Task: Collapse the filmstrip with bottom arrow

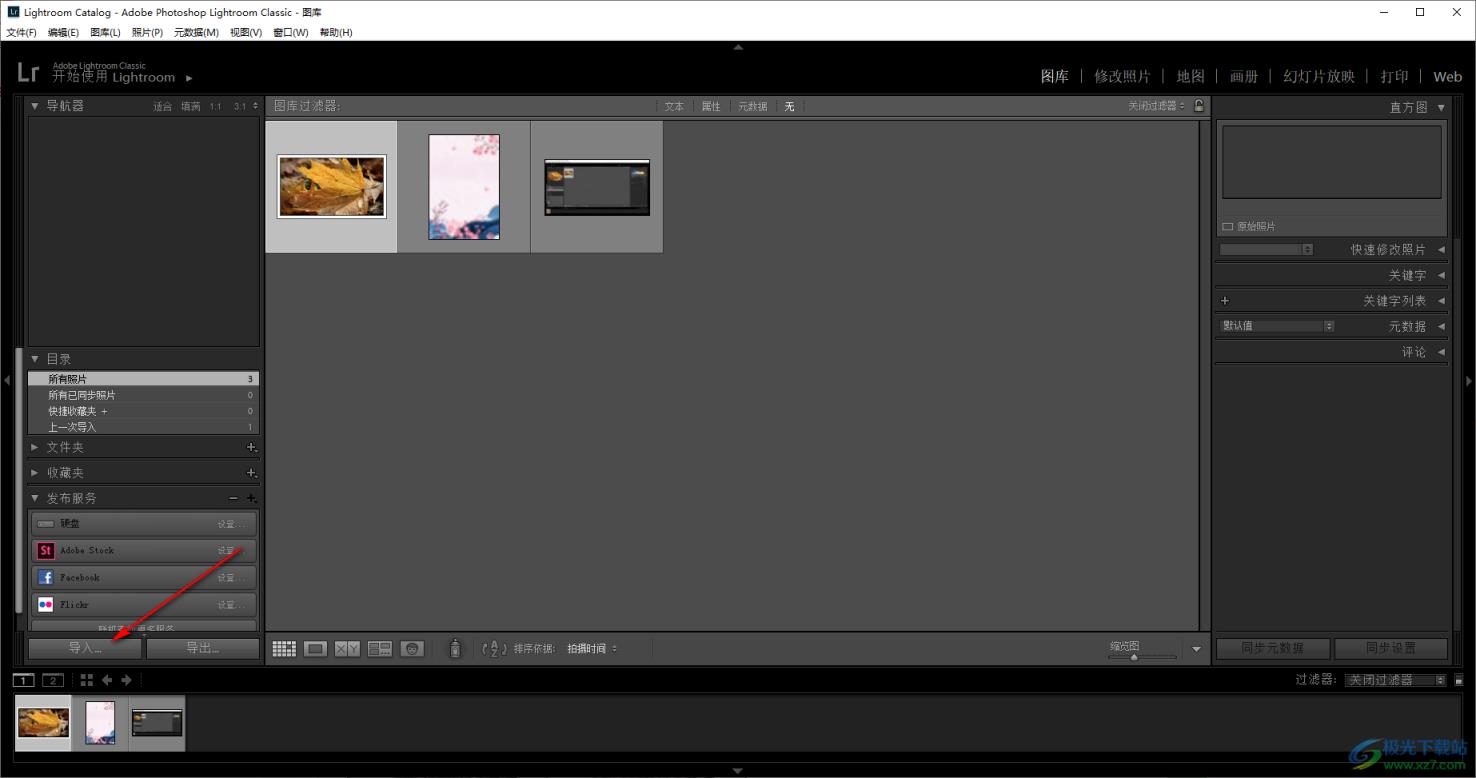Action: tap(738, 771)
